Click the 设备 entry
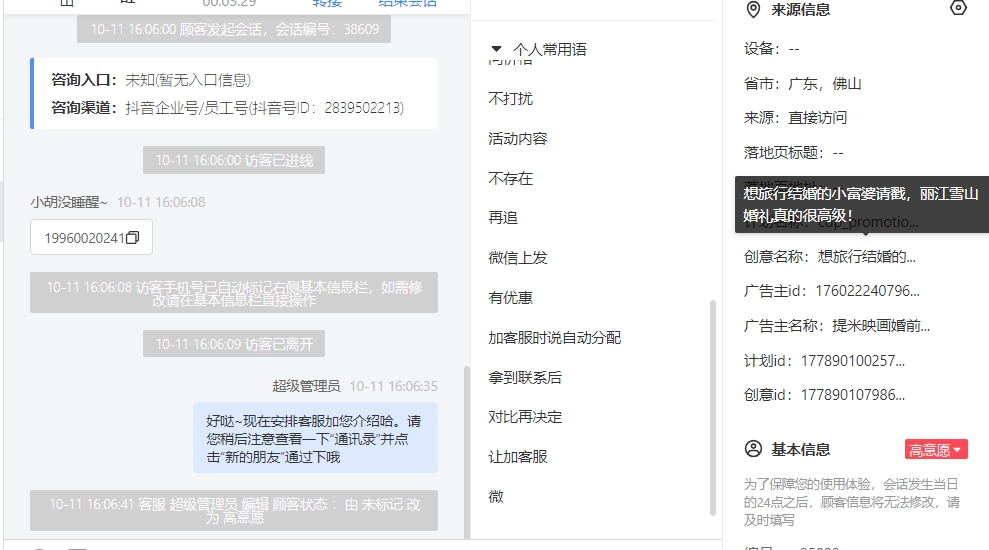Image resolution: width=989 pixels, height=550 pixels. [x=771, y=49]
